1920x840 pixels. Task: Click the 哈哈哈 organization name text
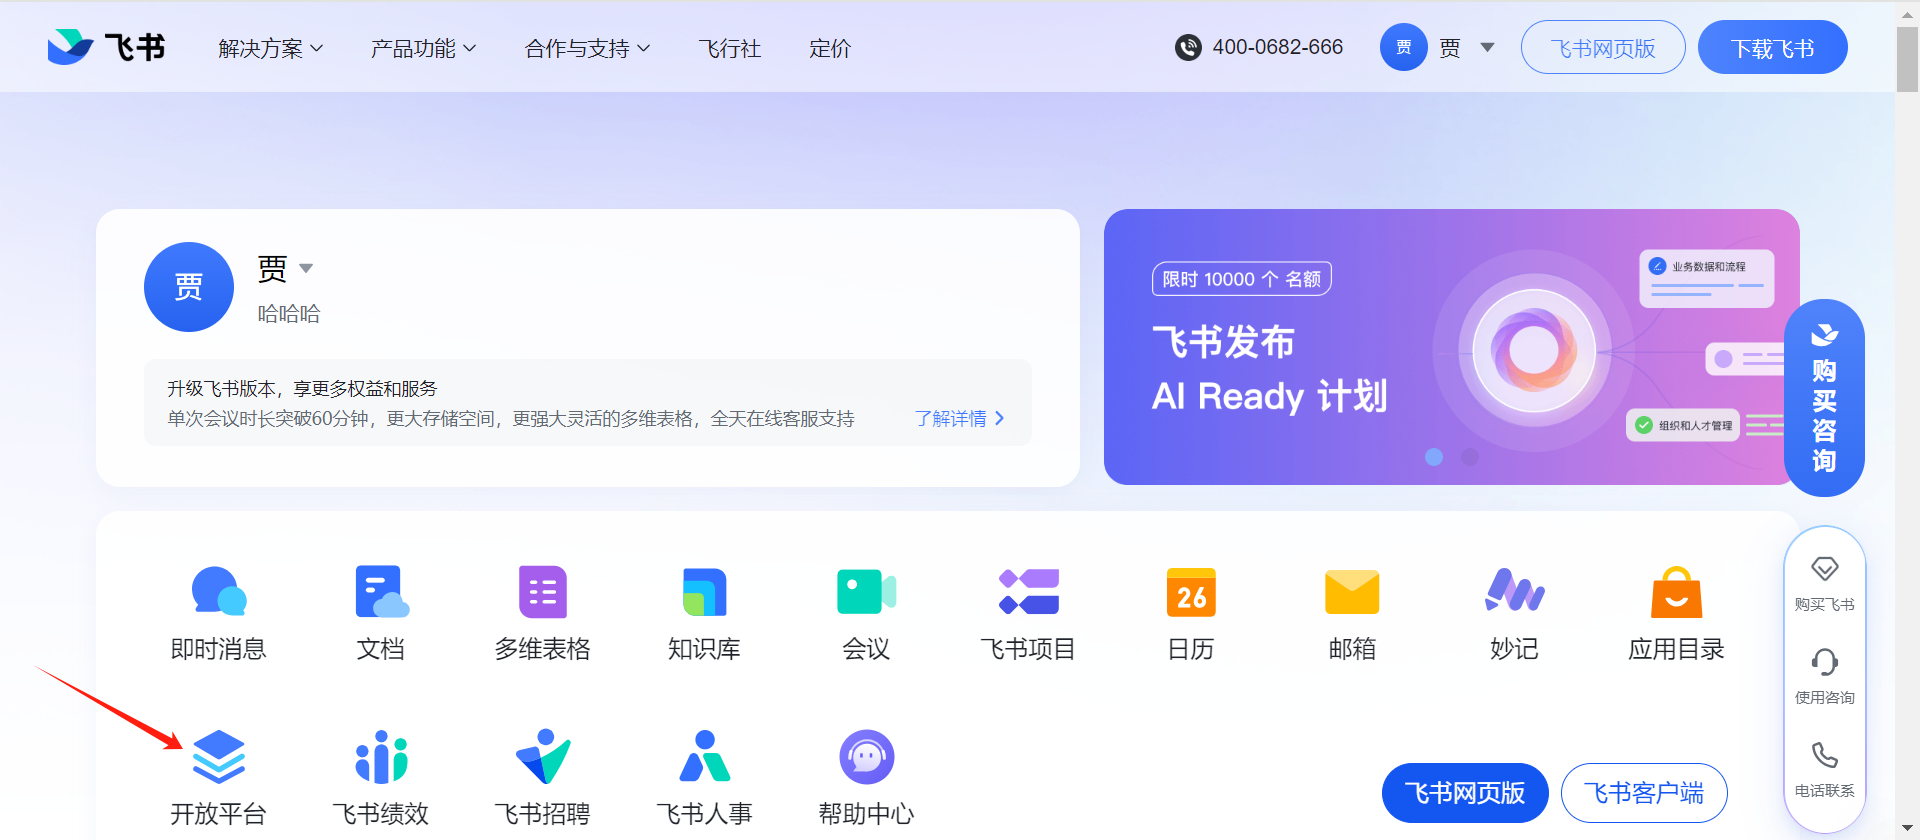point(289,314)
